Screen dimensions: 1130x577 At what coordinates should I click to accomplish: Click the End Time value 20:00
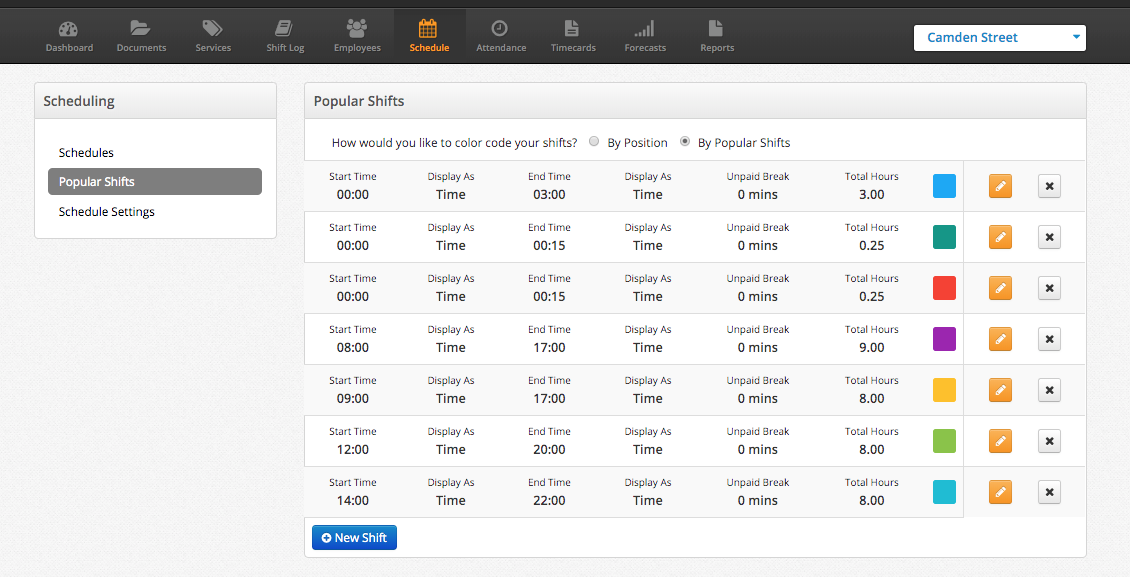[549, 449]
